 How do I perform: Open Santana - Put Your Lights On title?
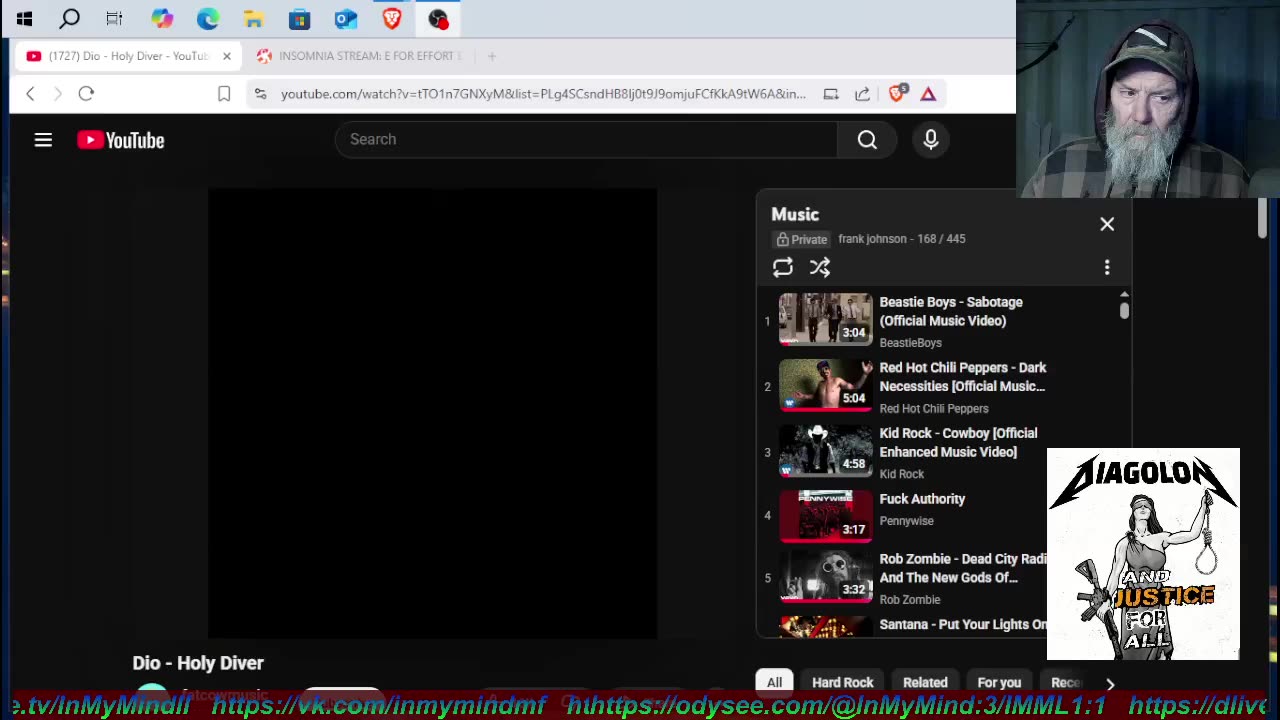[963, 624]
